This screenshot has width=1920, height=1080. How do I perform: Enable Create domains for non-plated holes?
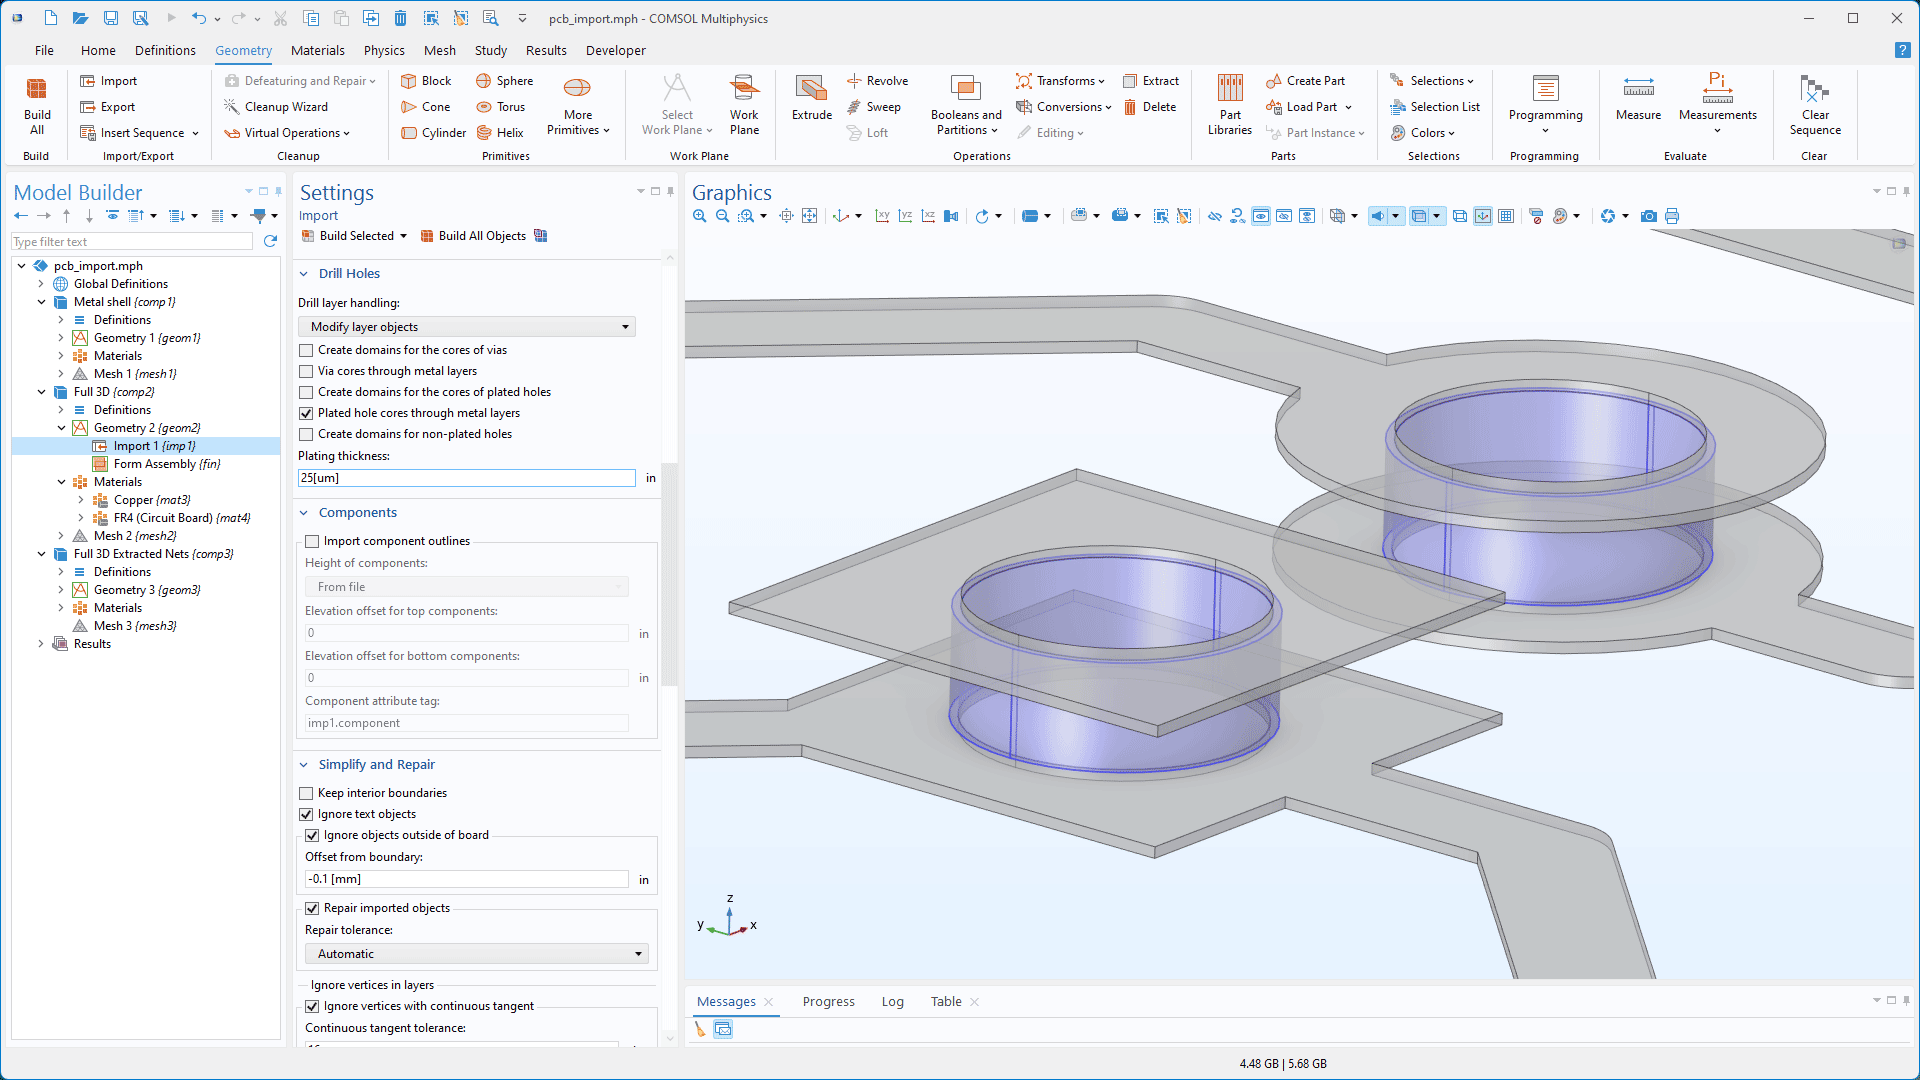pyautogui.click(x=306, y=434)
